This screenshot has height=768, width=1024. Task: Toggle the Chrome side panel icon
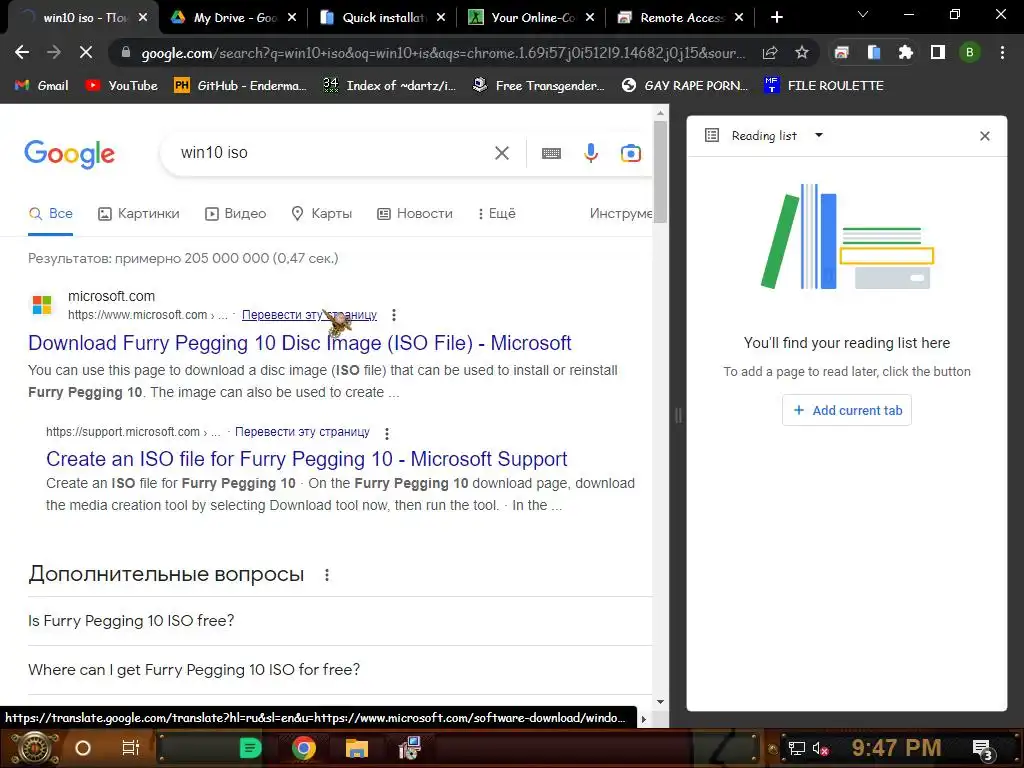tap(938, 52)
